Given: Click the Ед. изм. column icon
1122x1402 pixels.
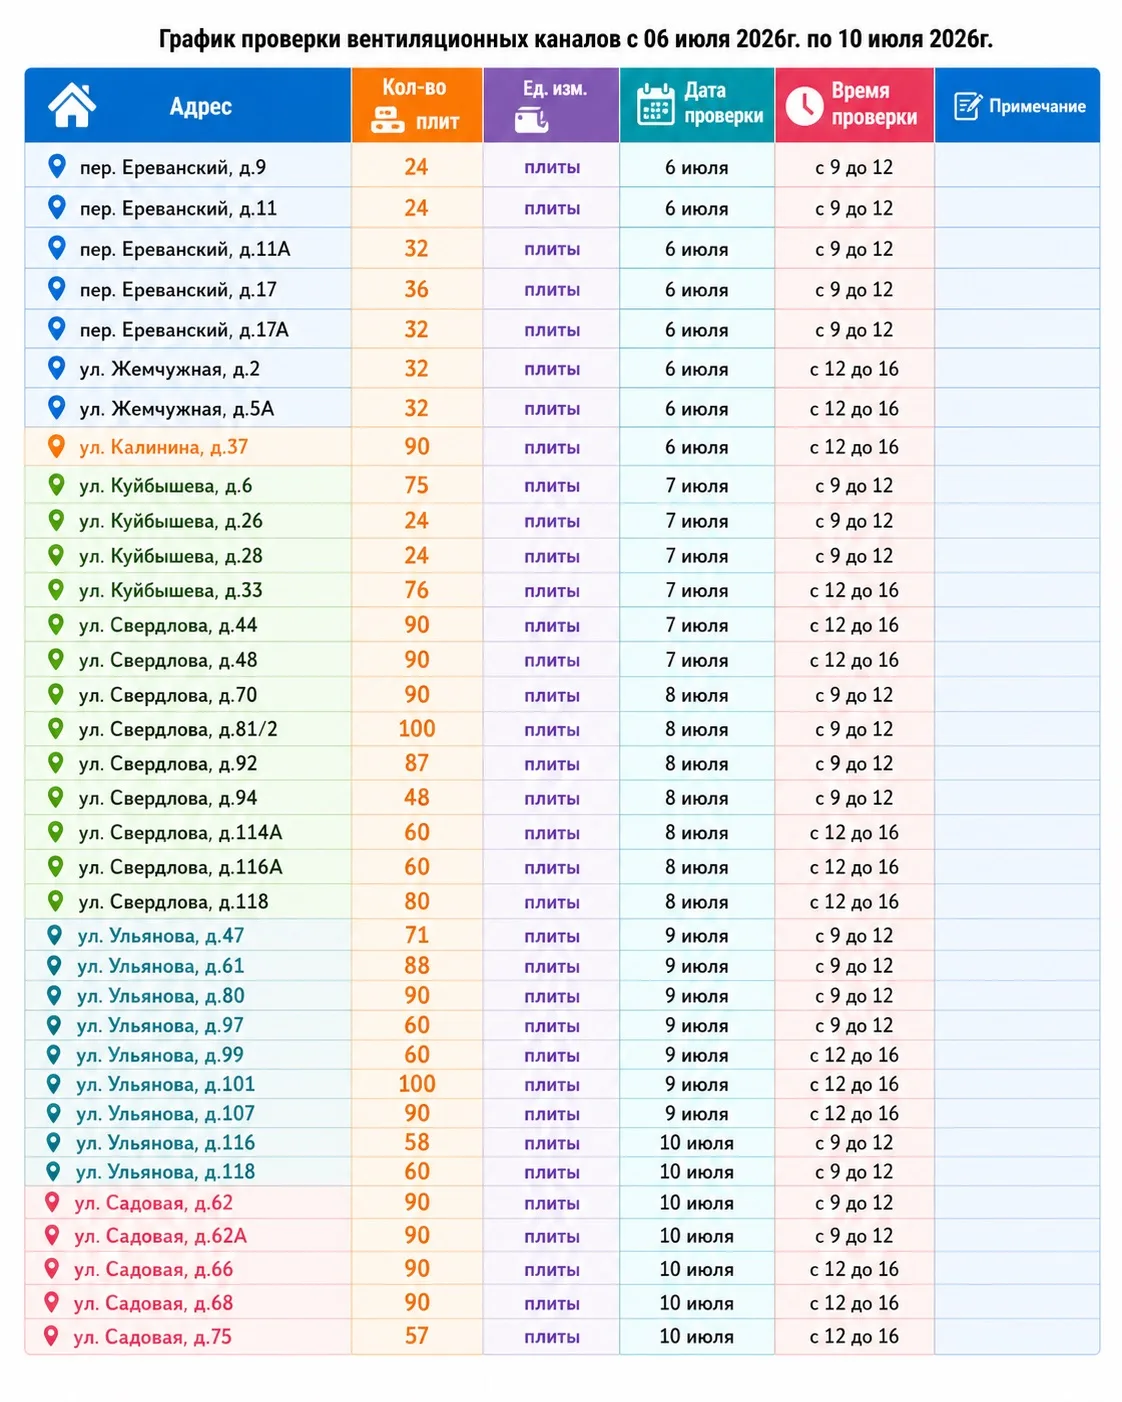Looking at the screenshot, I should pyautogui.click(x=531, y=121).
